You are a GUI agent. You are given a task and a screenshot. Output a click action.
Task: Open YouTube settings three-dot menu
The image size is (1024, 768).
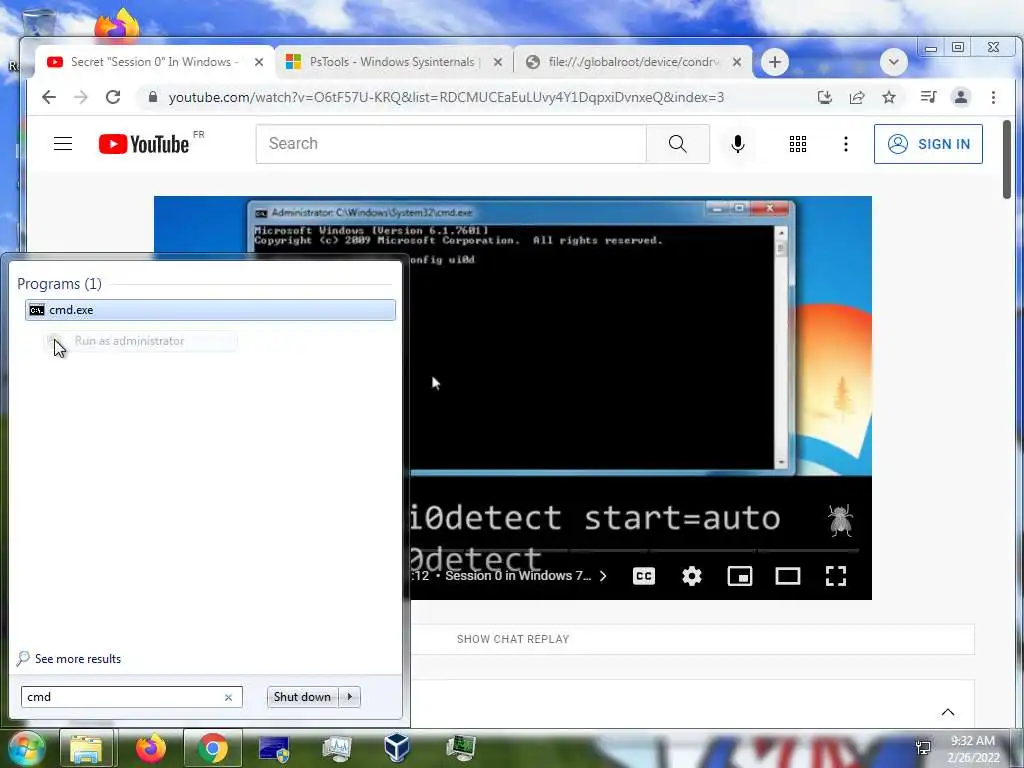846,144
